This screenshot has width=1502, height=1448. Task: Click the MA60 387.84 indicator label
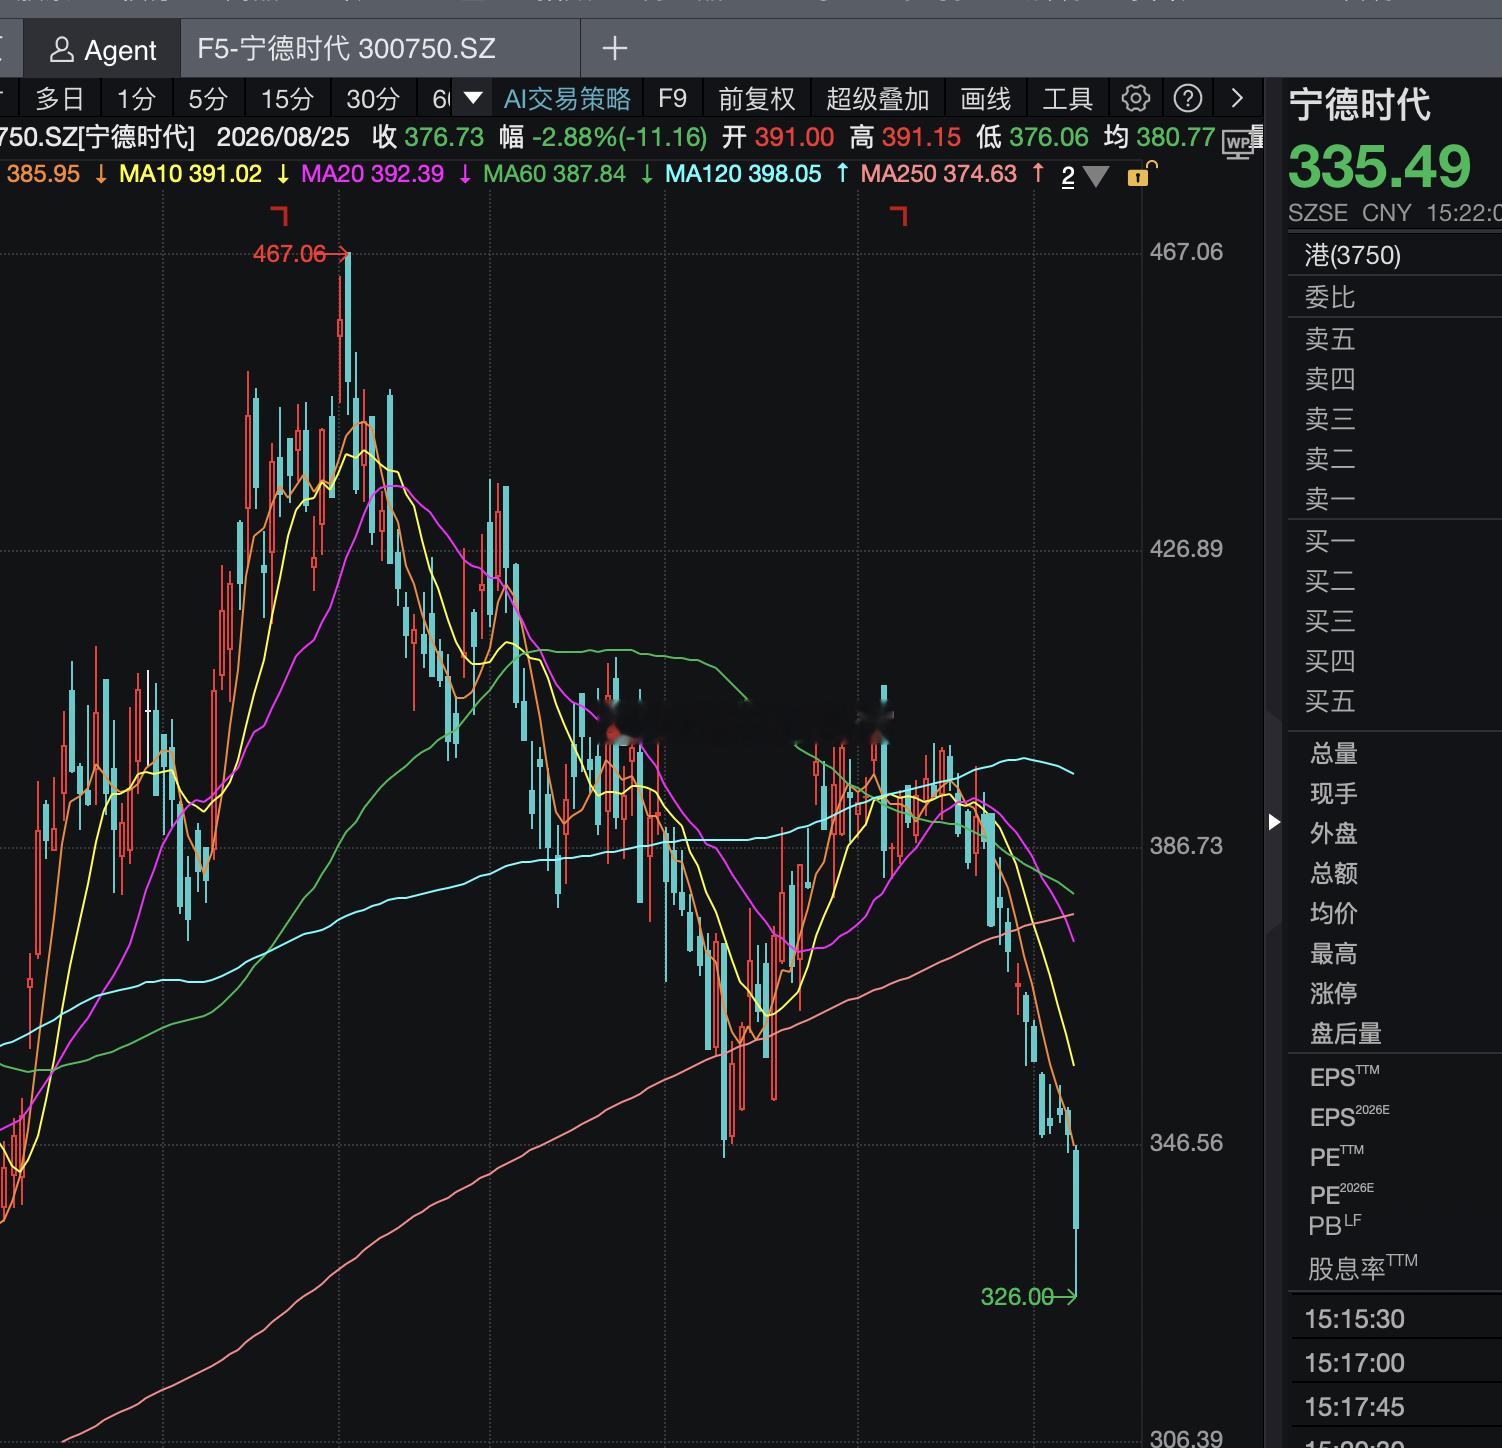pyautogui.click(x=554, y=174)
